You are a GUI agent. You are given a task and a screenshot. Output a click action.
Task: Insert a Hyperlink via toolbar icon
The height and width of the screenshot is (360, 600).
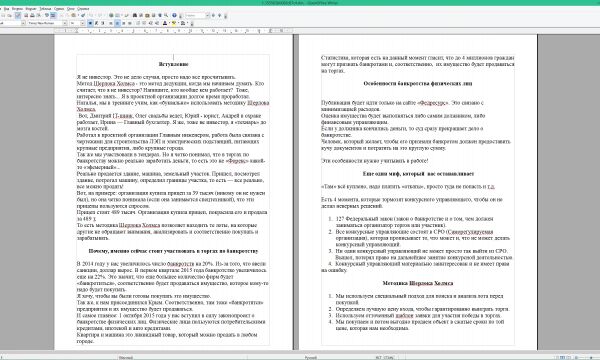111,15
